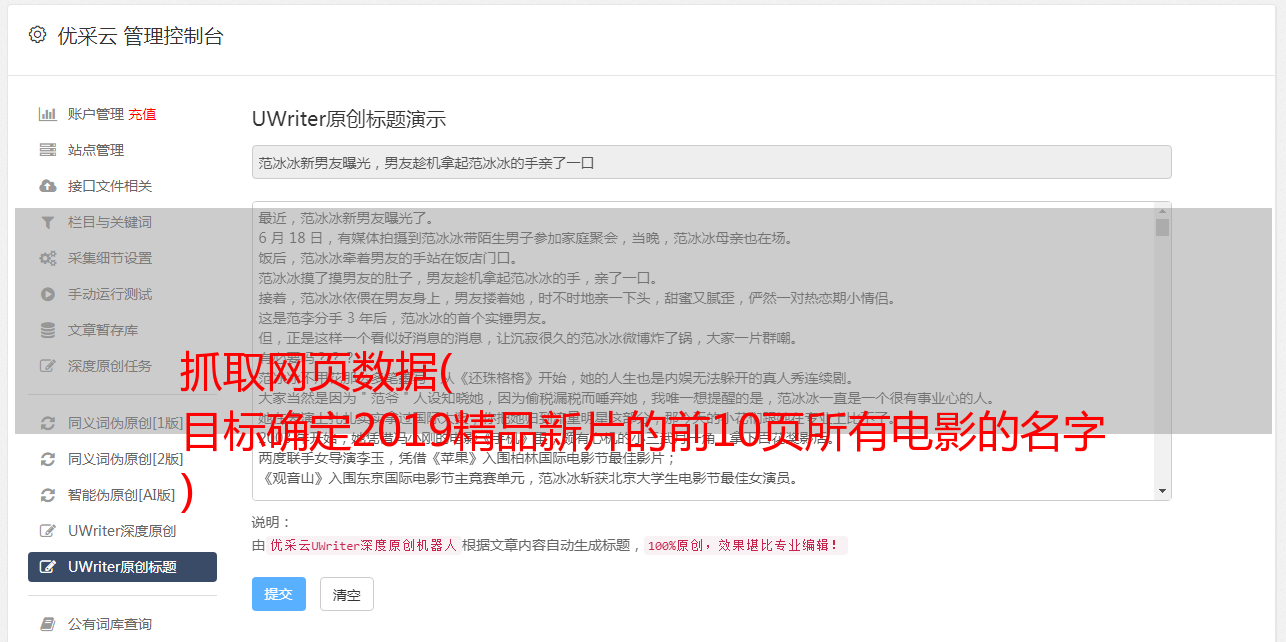Click the edit icon beside 深度原创任务
Screen dimensions: 1286x642
[x=47, y=366]
